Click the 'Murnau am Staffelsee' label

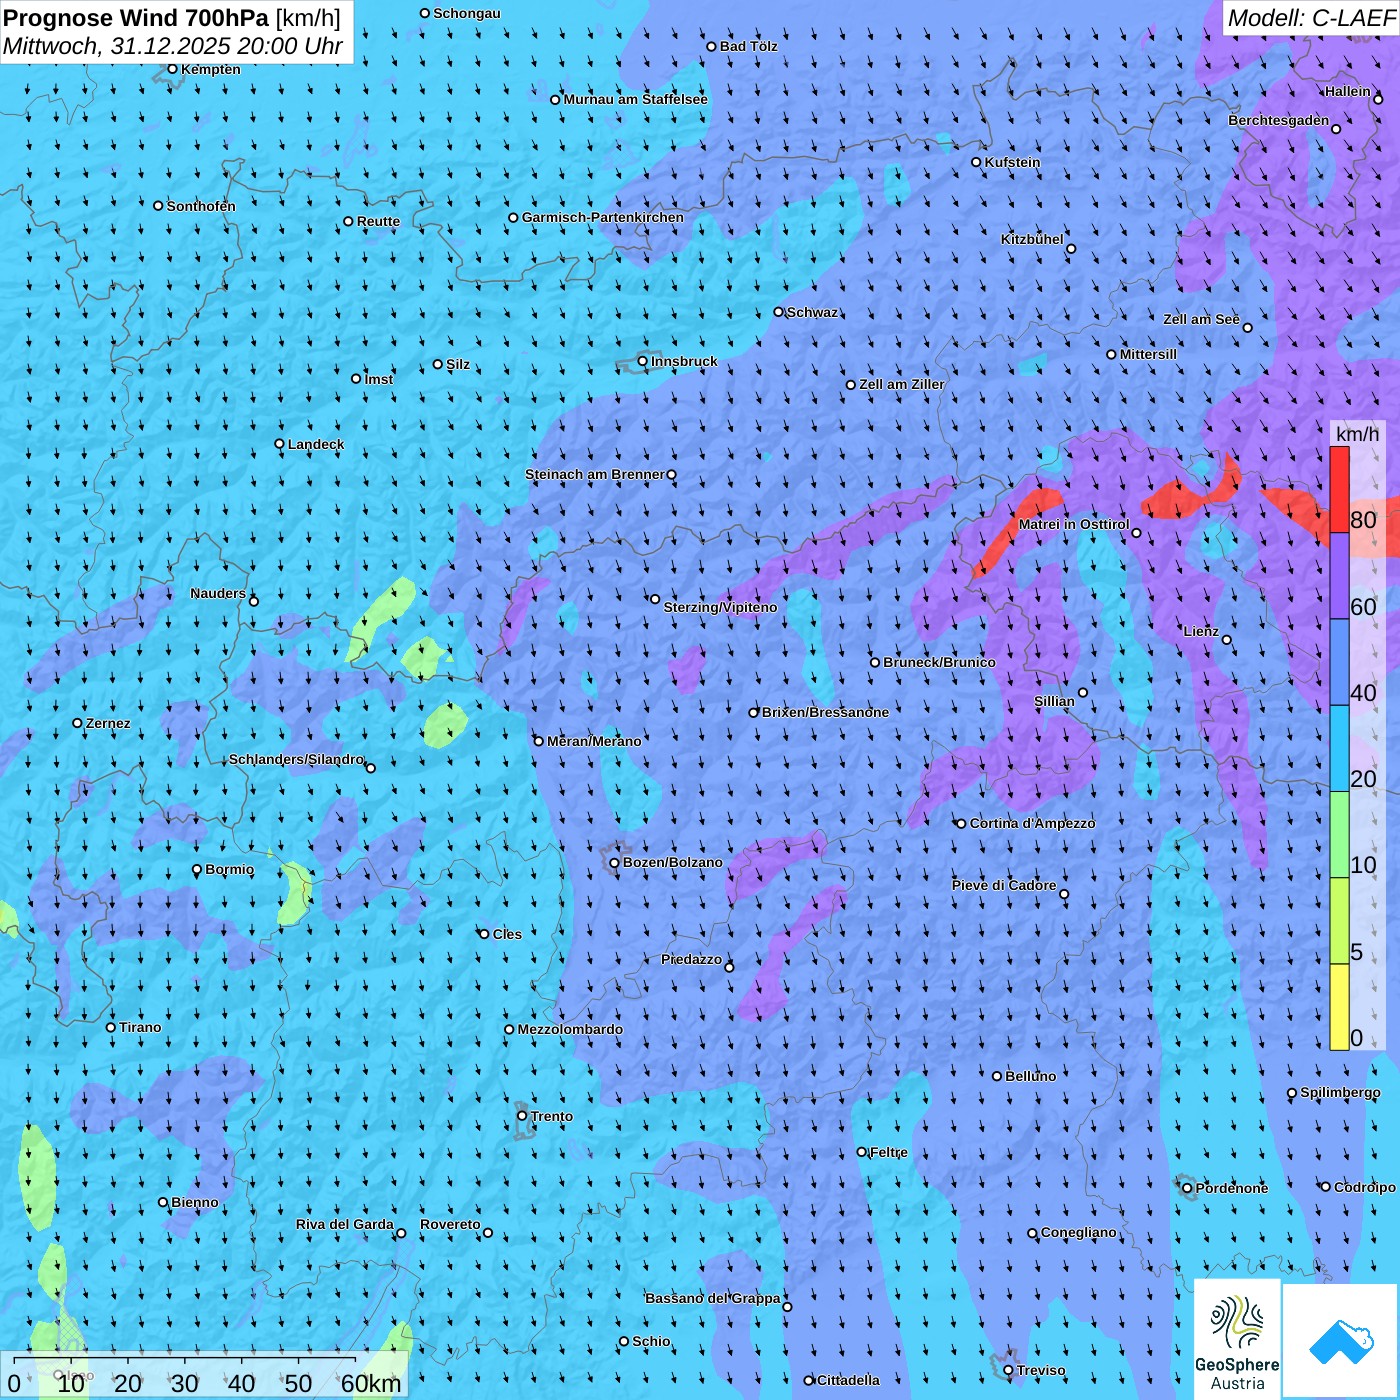(636, 99)
